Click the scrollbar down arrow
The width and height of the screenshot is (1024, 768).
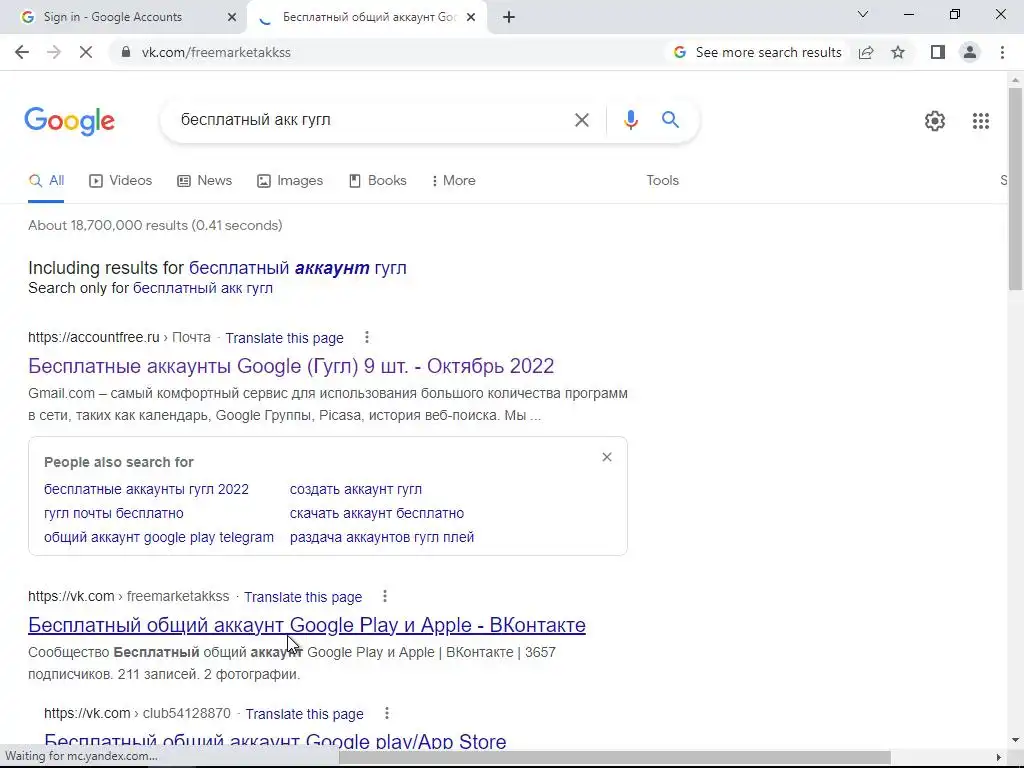coord(1015,741)
